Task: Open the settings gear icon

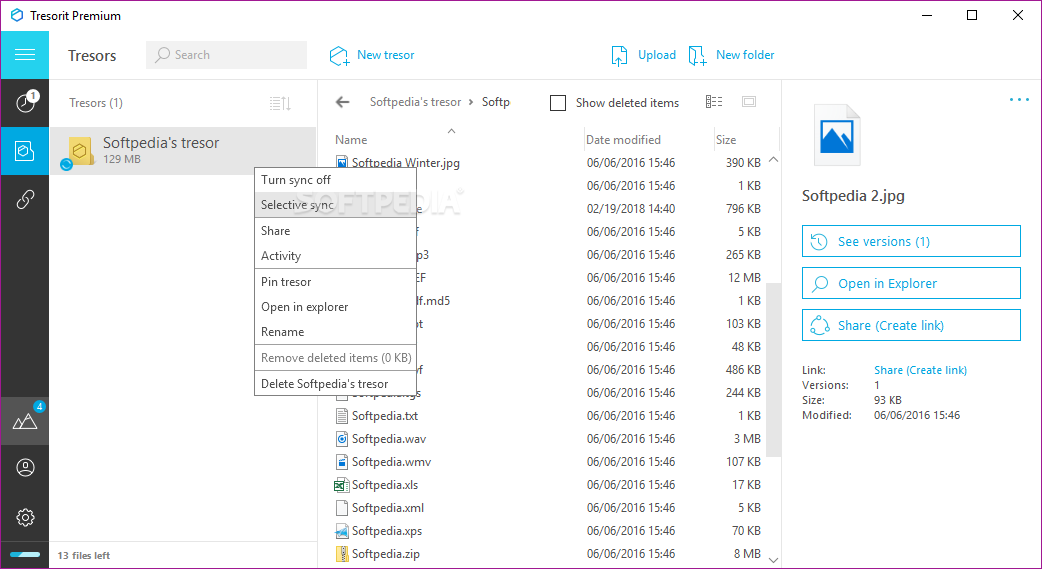Action: tap(25, 517)
